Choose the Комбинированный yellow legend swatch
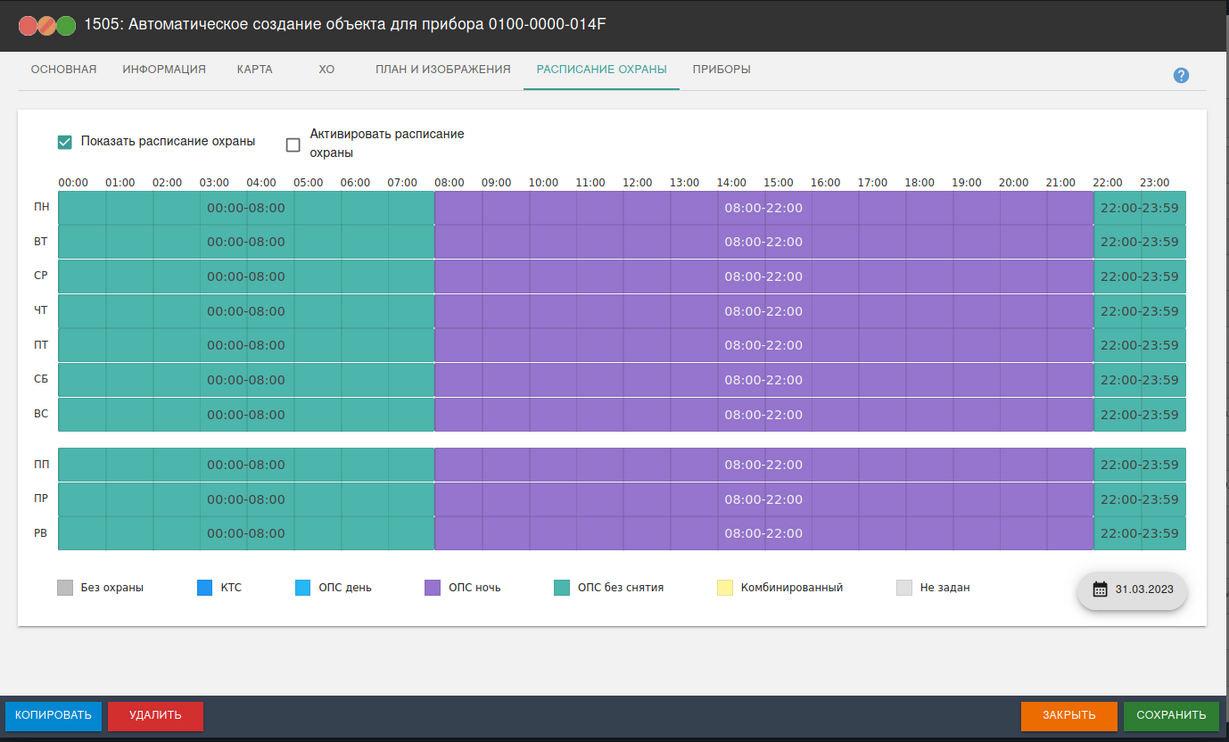This screenshot has width=1229, height=742. (725, 588)
